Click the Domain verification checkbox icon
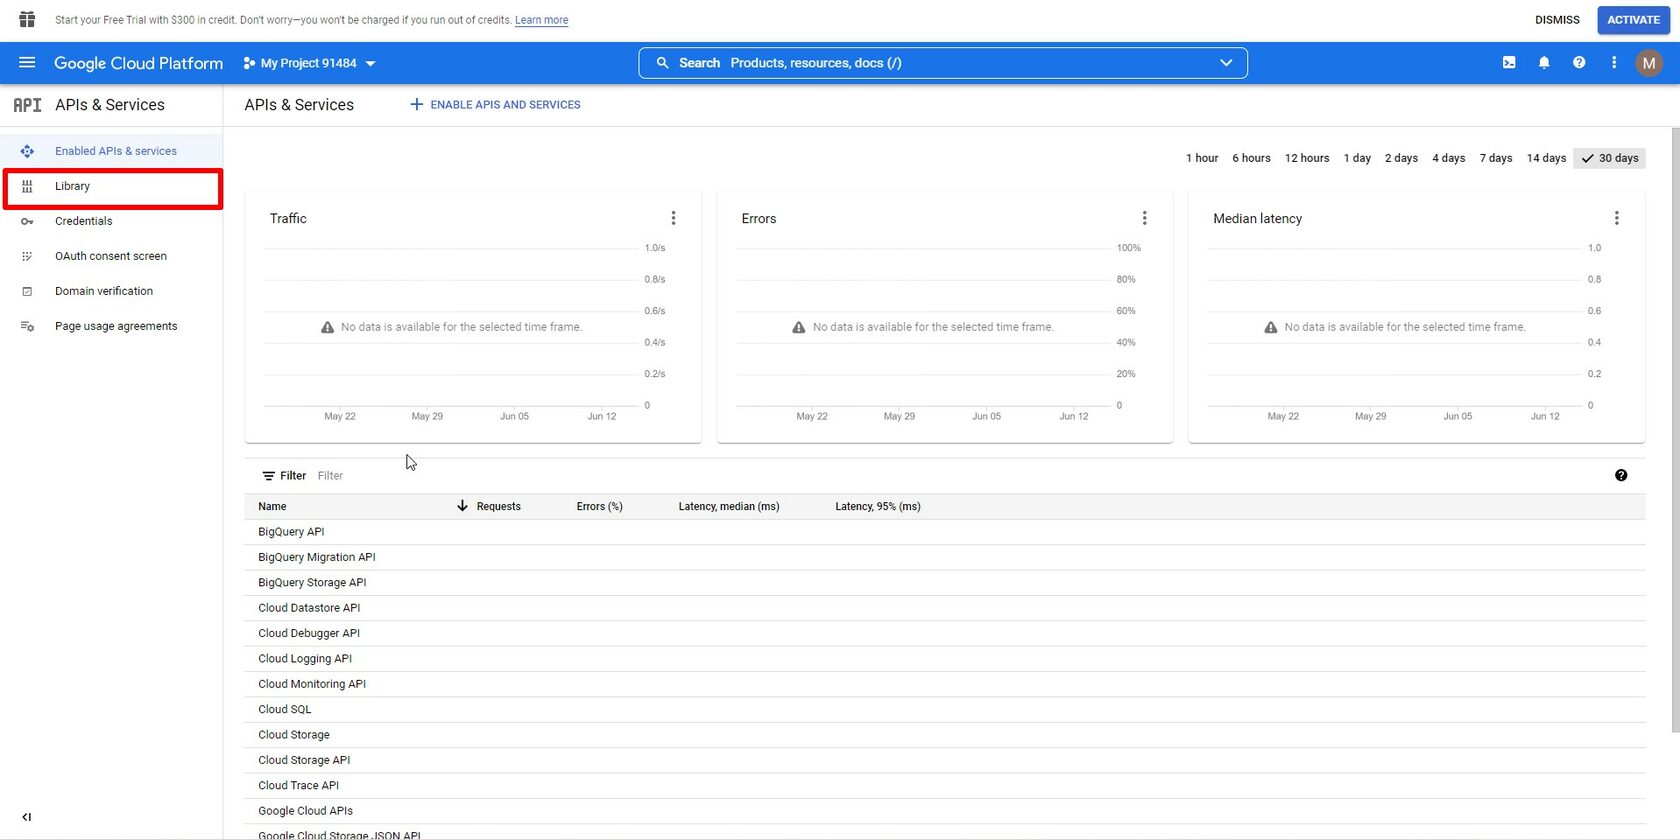Screen dimensions: 1680x840 pos(27,291)
